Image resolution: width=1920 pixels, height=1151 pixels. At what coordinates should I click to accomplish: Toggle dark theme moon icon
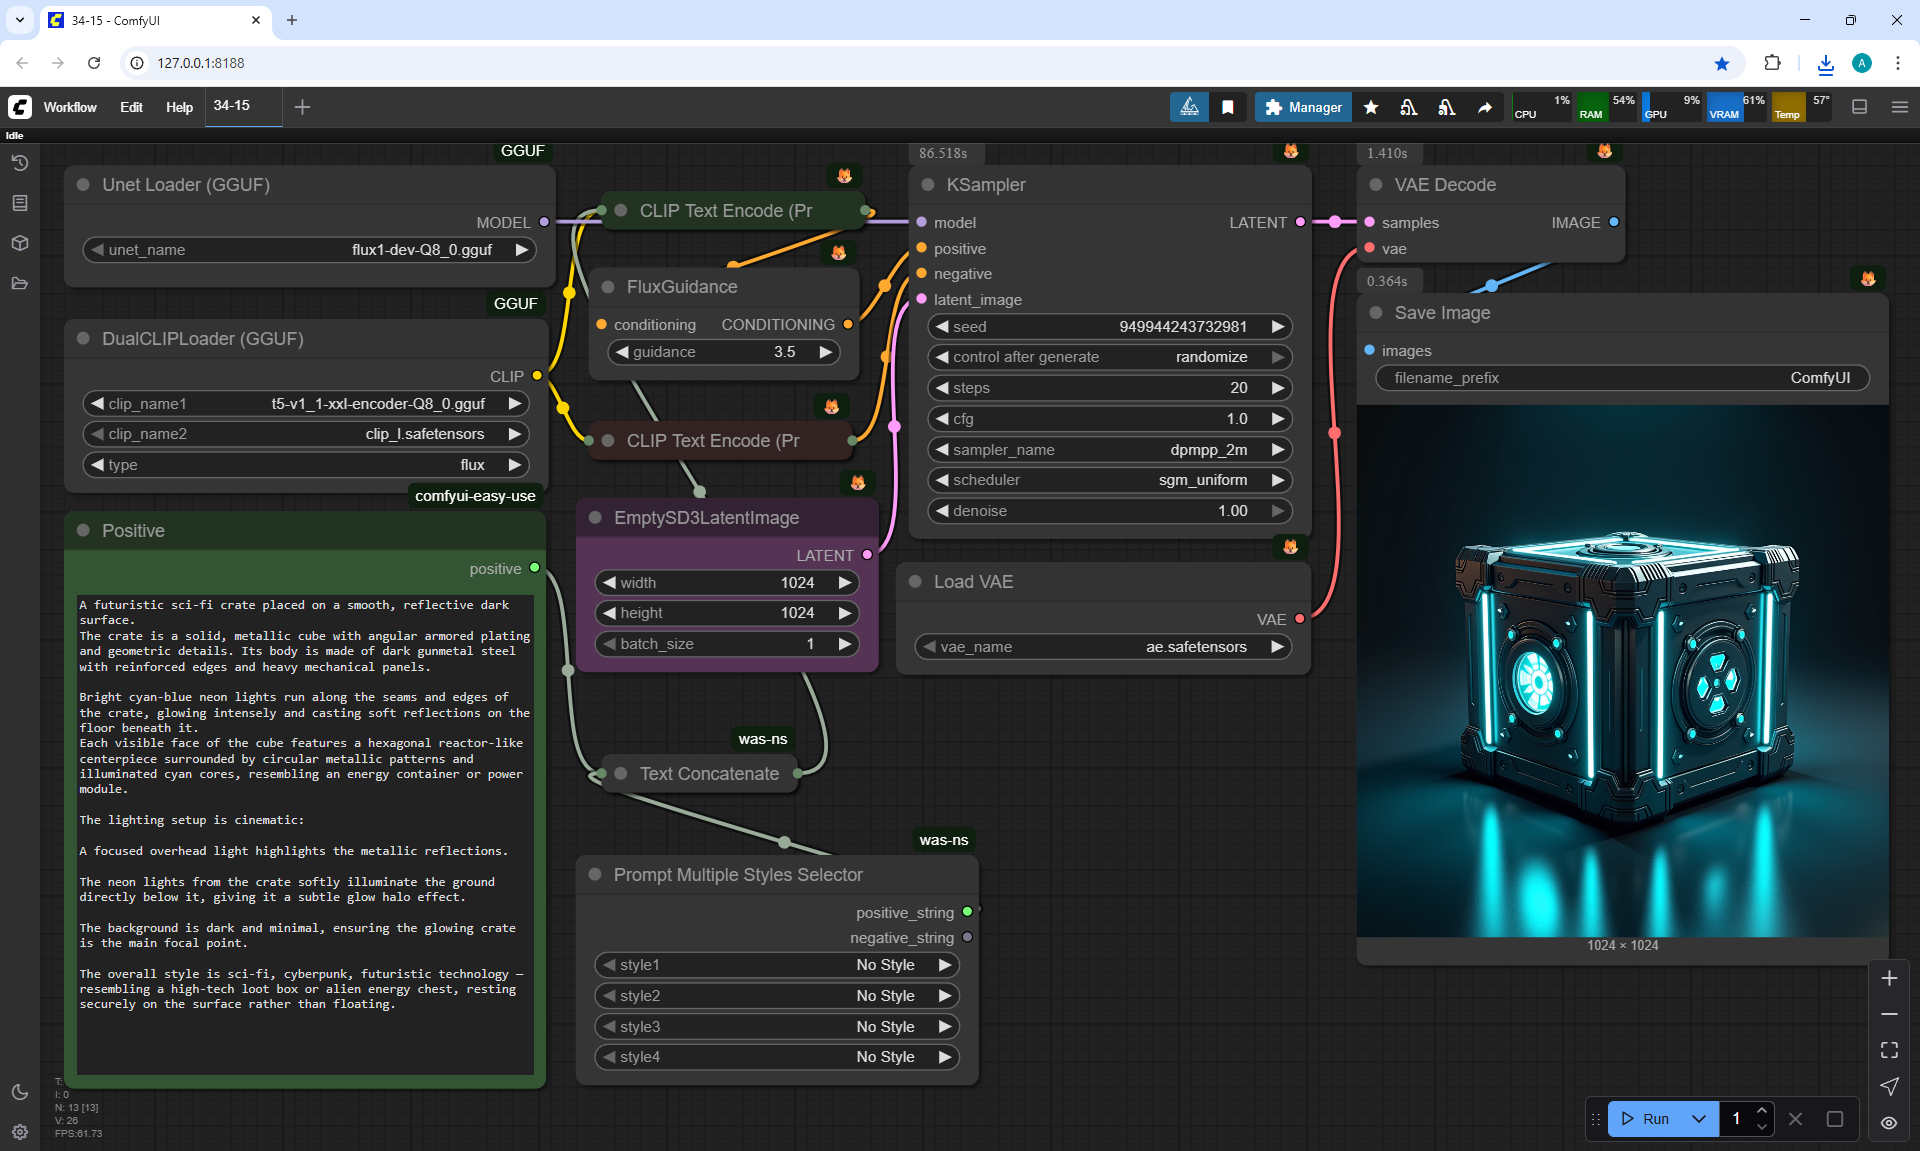tap(20, 1092)
